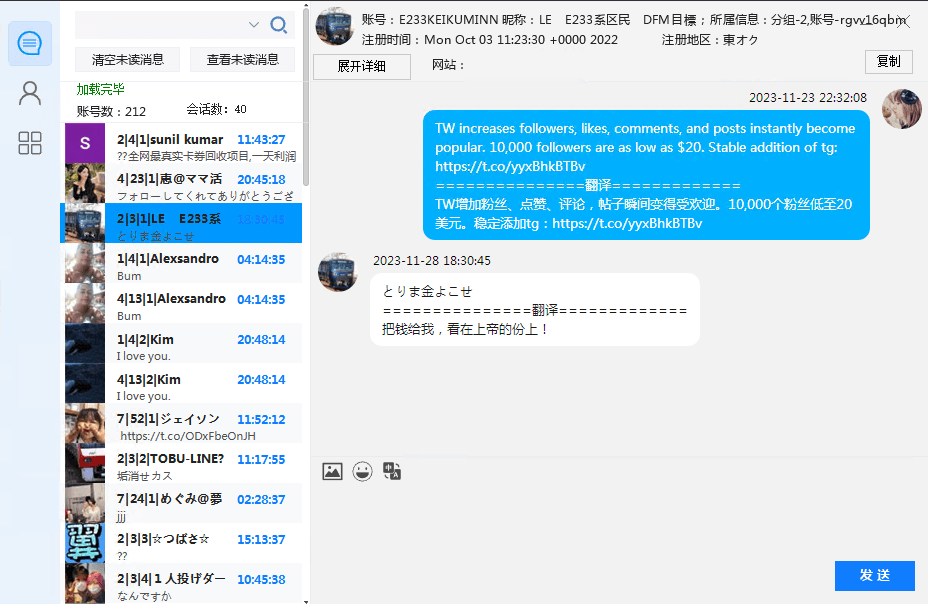928x604 pixels.
Task: Click the insert image icon
Action: pos(332,471)
